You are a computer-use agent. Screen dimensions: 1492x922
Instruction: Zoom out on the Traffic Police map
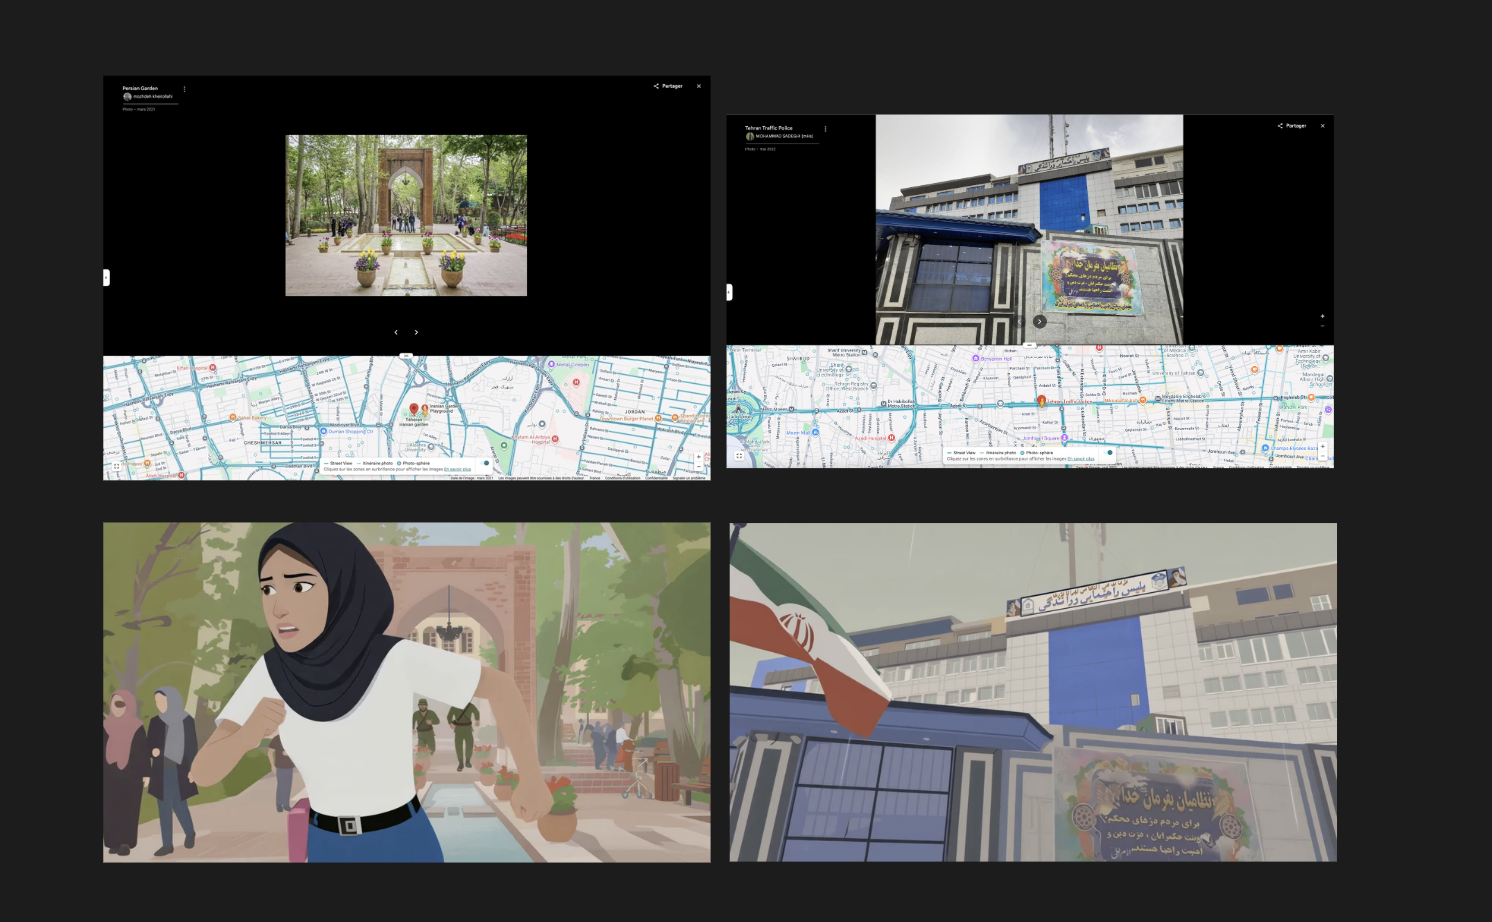click(x=1322, y=455)
